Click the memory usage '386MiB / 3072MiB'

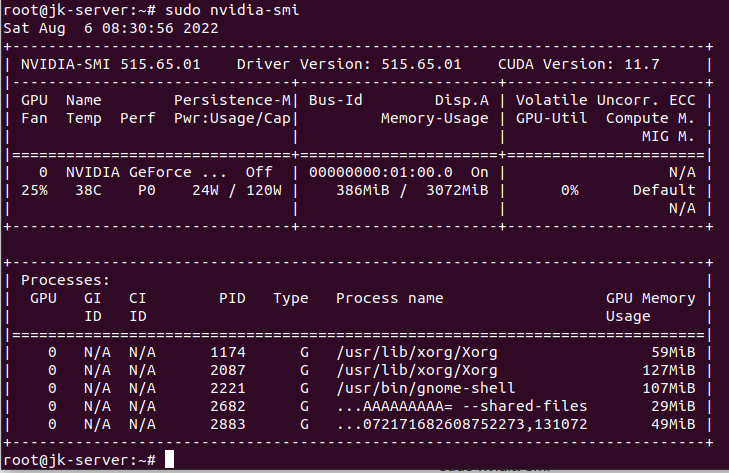(412, 190)
